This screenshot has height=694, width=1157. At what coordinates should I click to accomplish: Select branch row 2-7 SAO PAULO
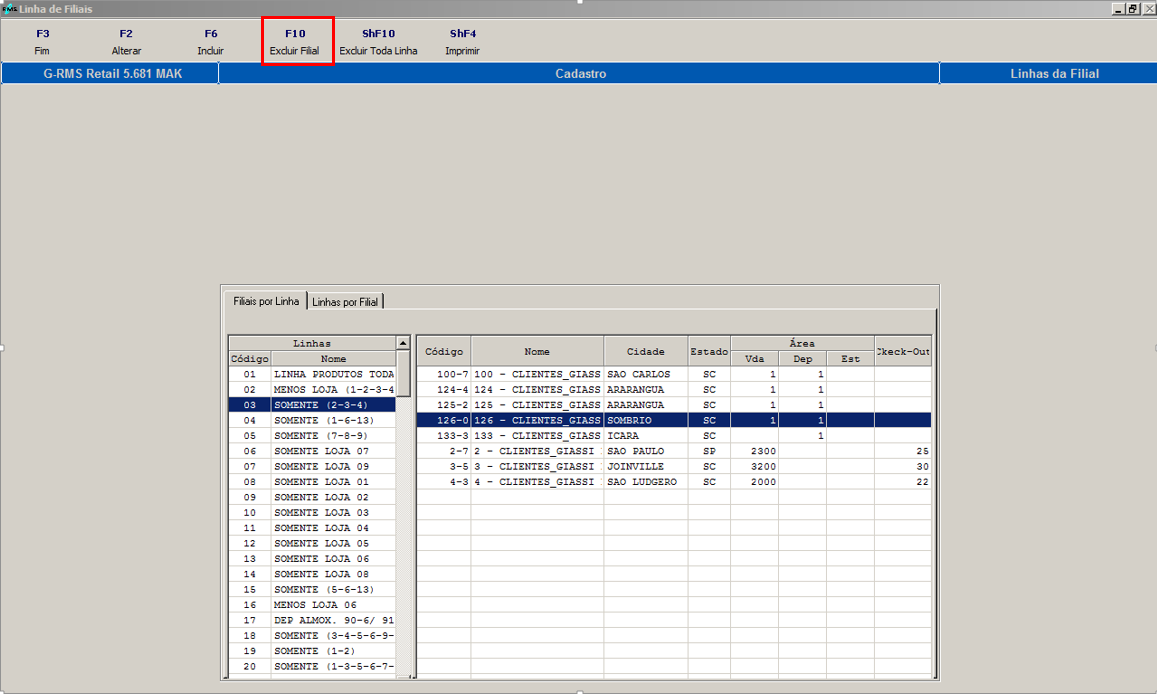(674, 451)
